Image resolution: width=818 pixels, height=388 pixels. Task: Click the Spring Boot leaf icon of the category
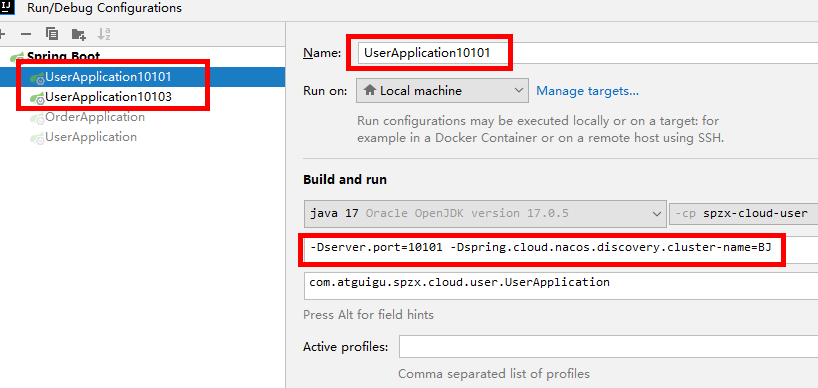pyautogui.click(x=17, y=56)
